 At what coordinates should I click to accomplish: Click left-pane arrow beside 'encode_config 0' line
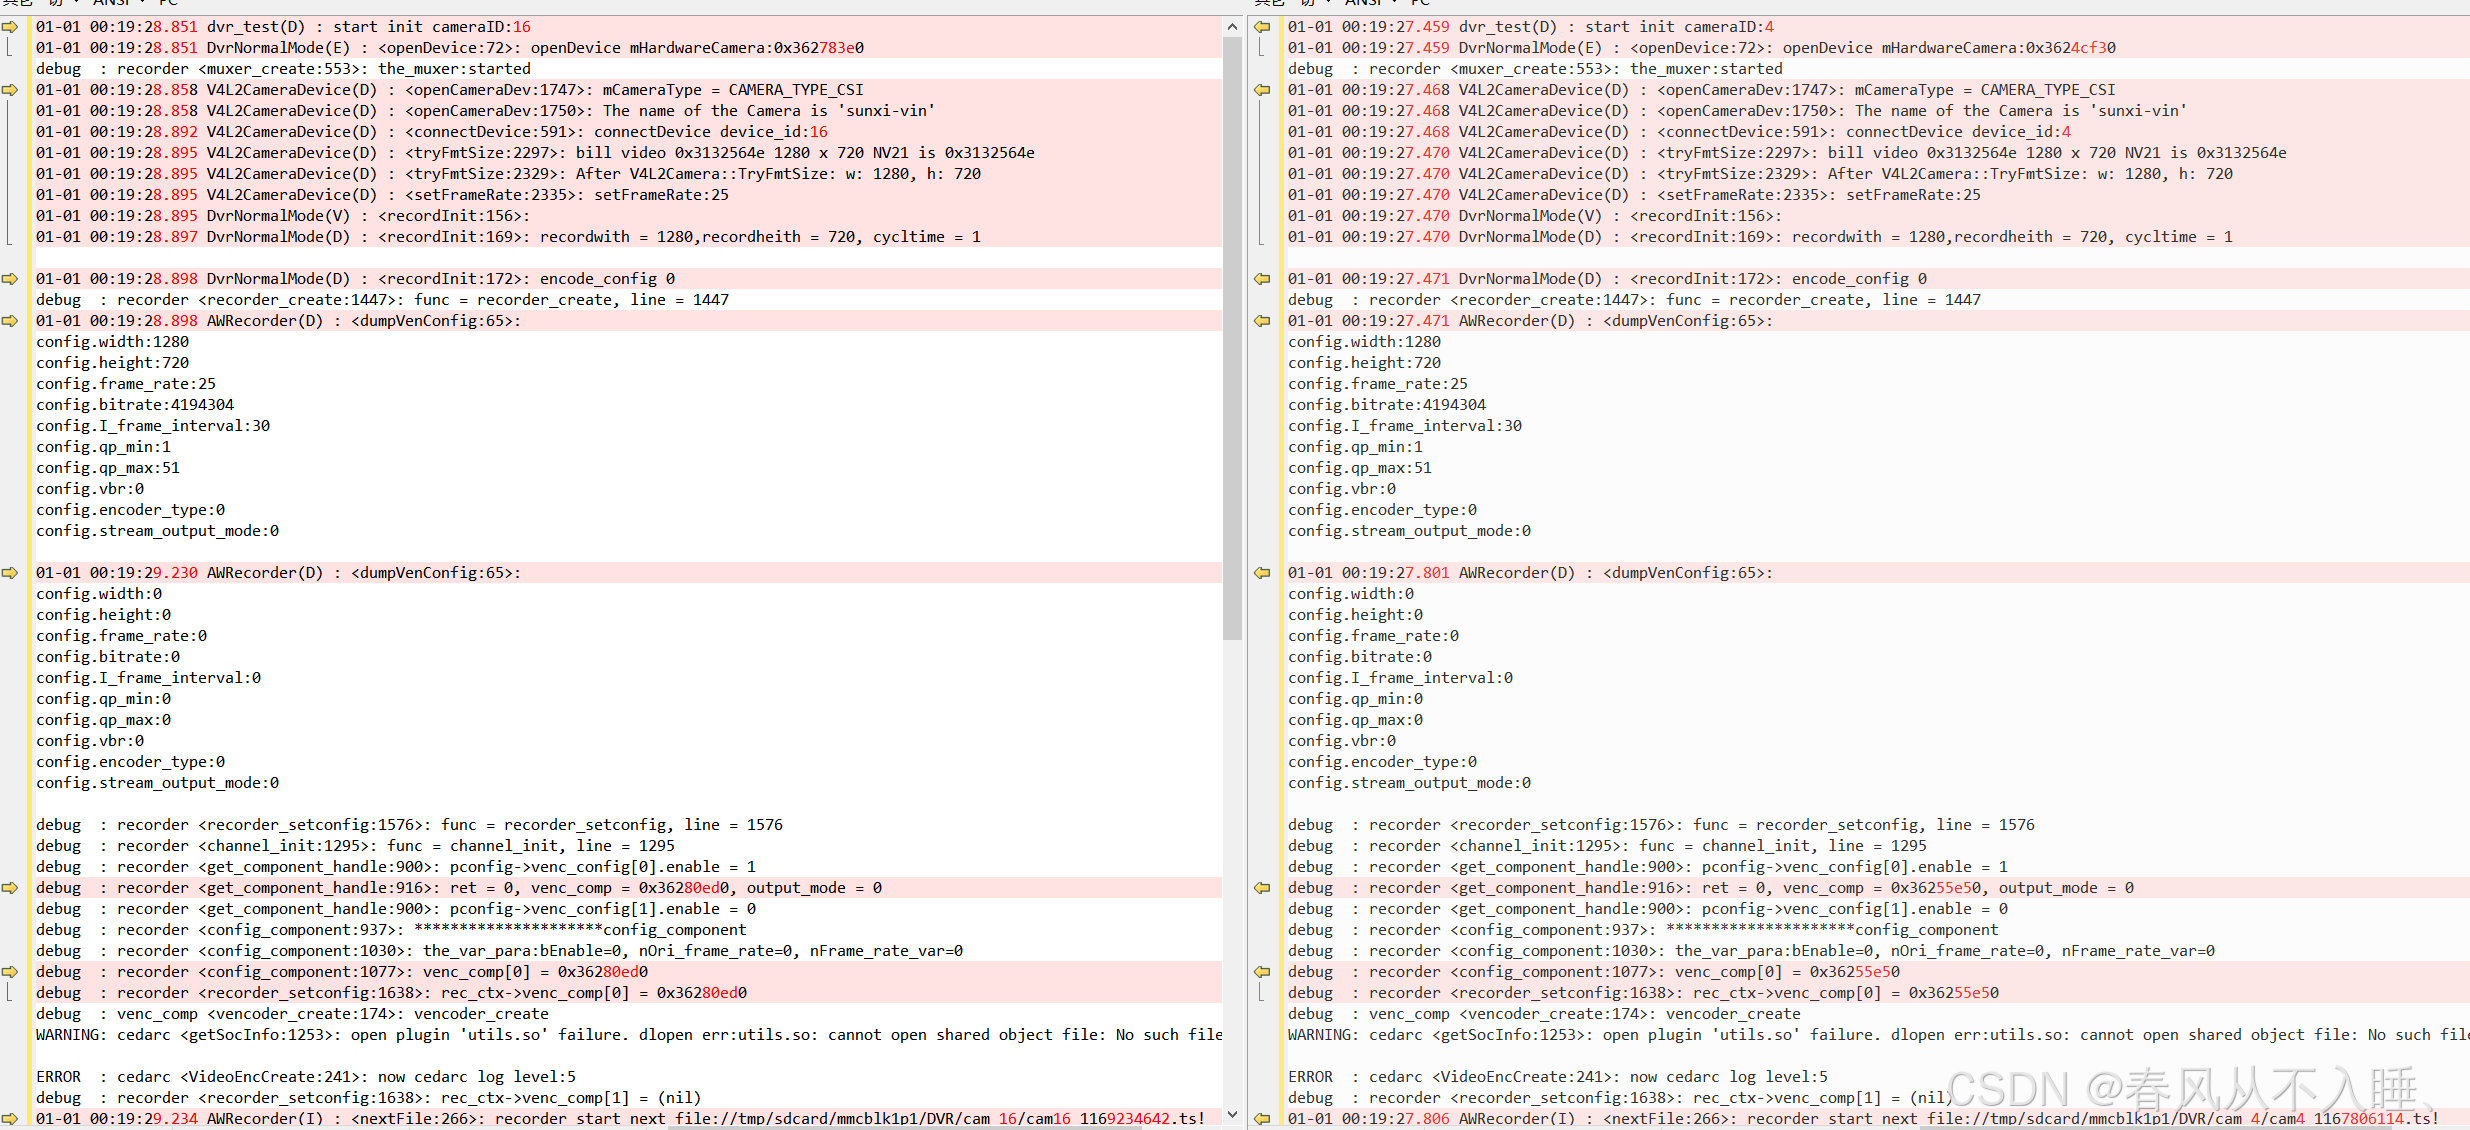(10, 279)
